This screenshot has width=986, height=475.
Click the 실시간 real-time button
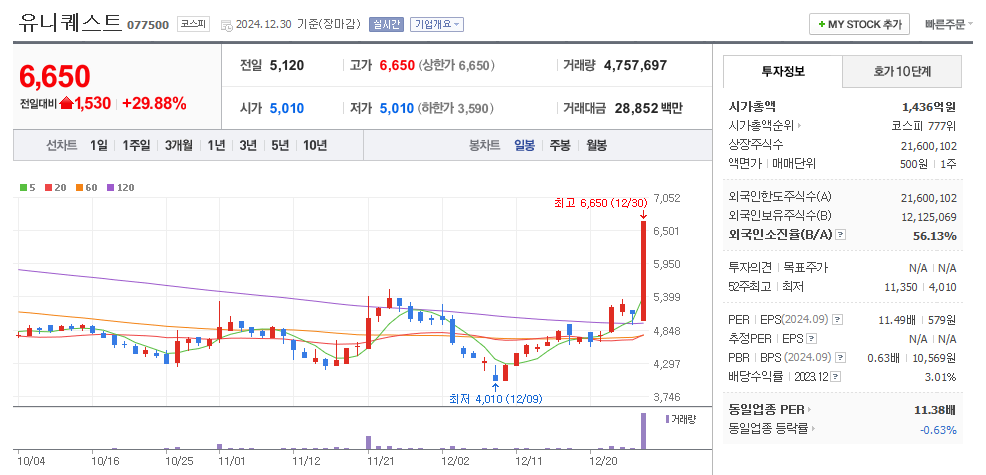pyautogui.click(x=386, y=25)
